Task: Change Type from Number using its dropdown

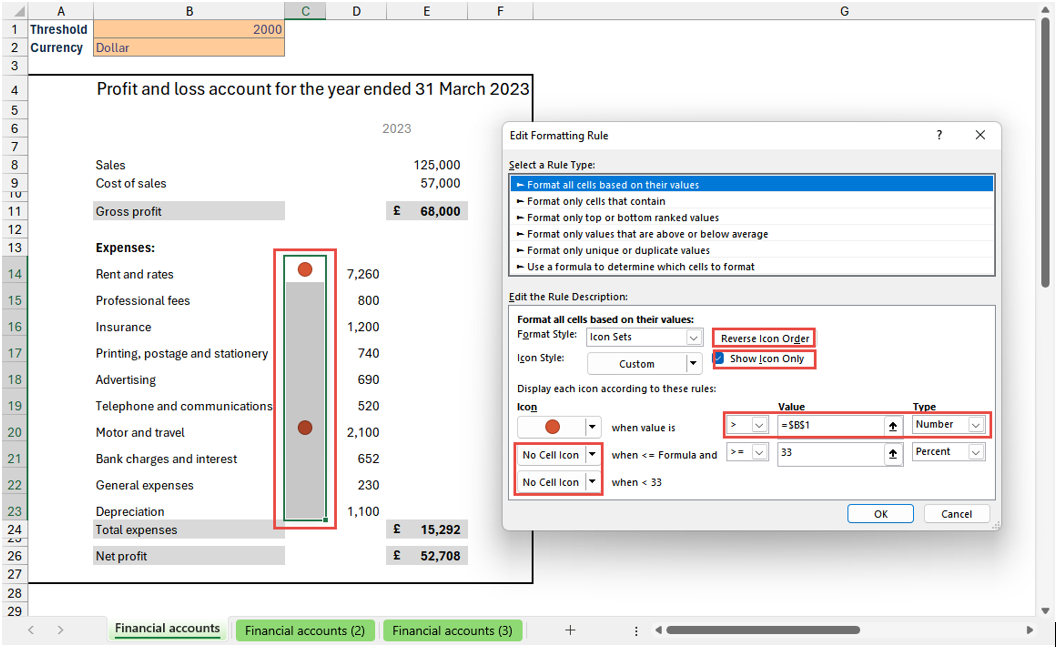Action: (x=975, y=425)
